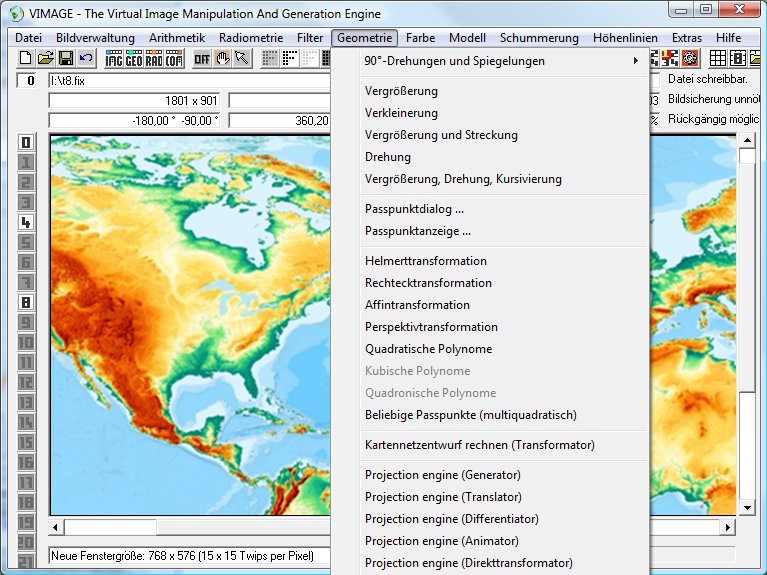Select the RAD toolbar button

click(x=154, y=59)
